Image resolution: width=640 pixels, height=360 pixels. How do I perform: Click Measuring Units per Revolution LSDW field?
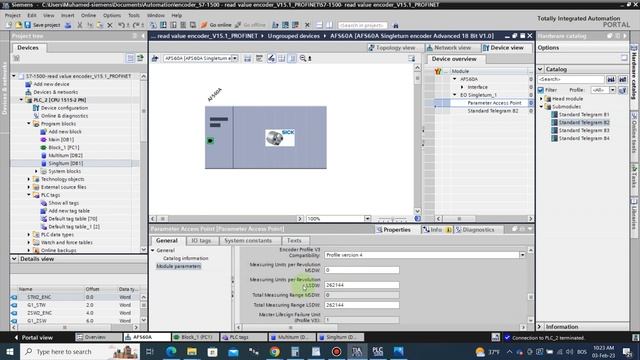tap(362, 285)
